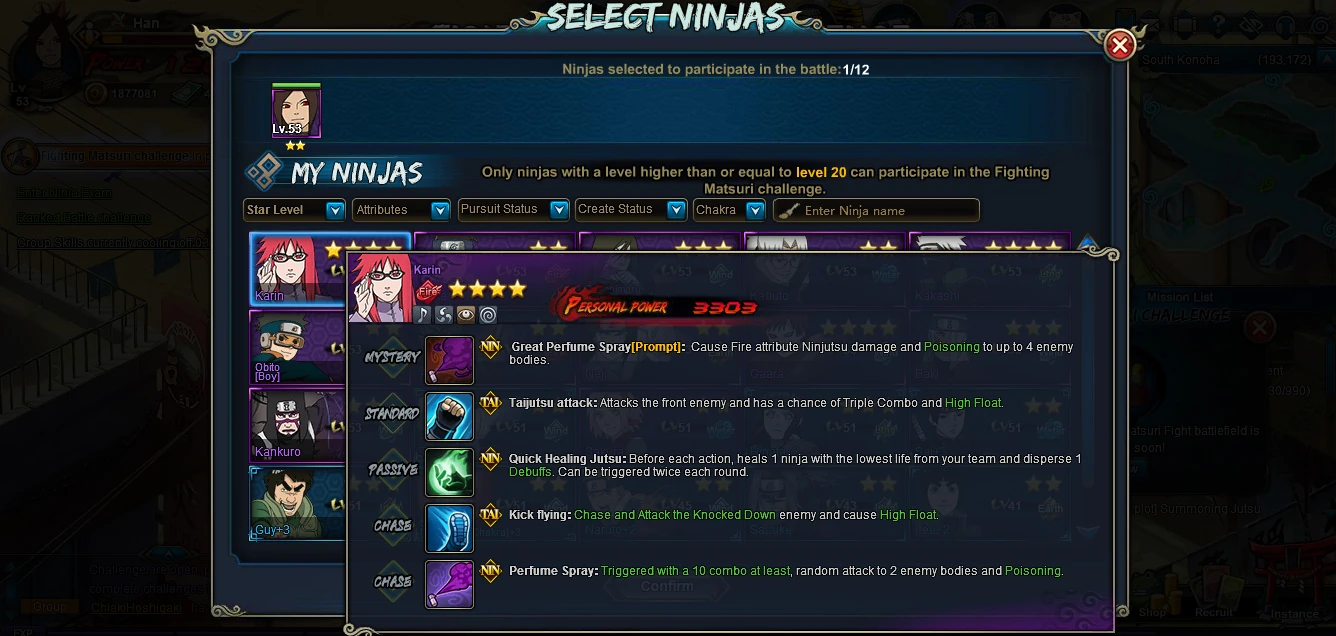
Task: Click the music note trait icon under Karin
Action: pos(422,315)
